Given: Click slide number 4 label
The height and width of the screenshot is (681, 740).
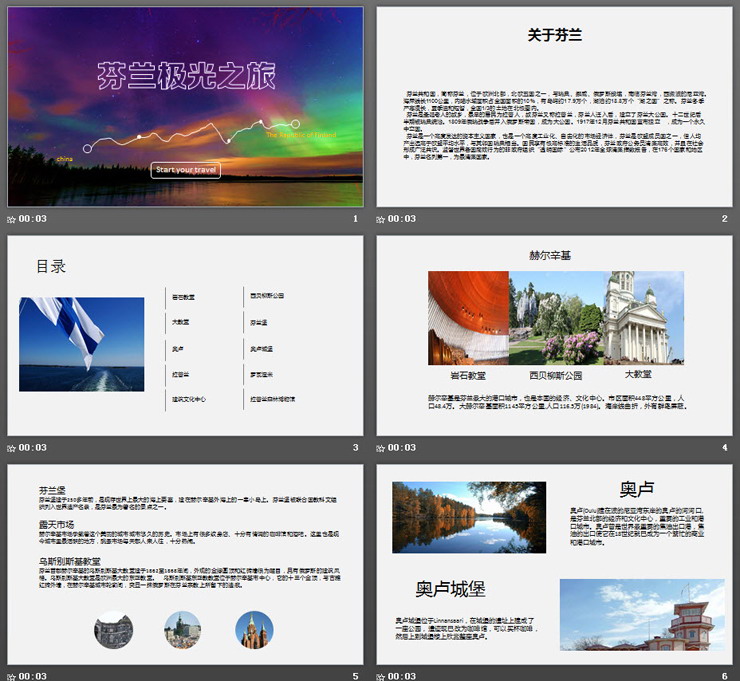Looking at the screenshot, I should [x=724, y=447].
